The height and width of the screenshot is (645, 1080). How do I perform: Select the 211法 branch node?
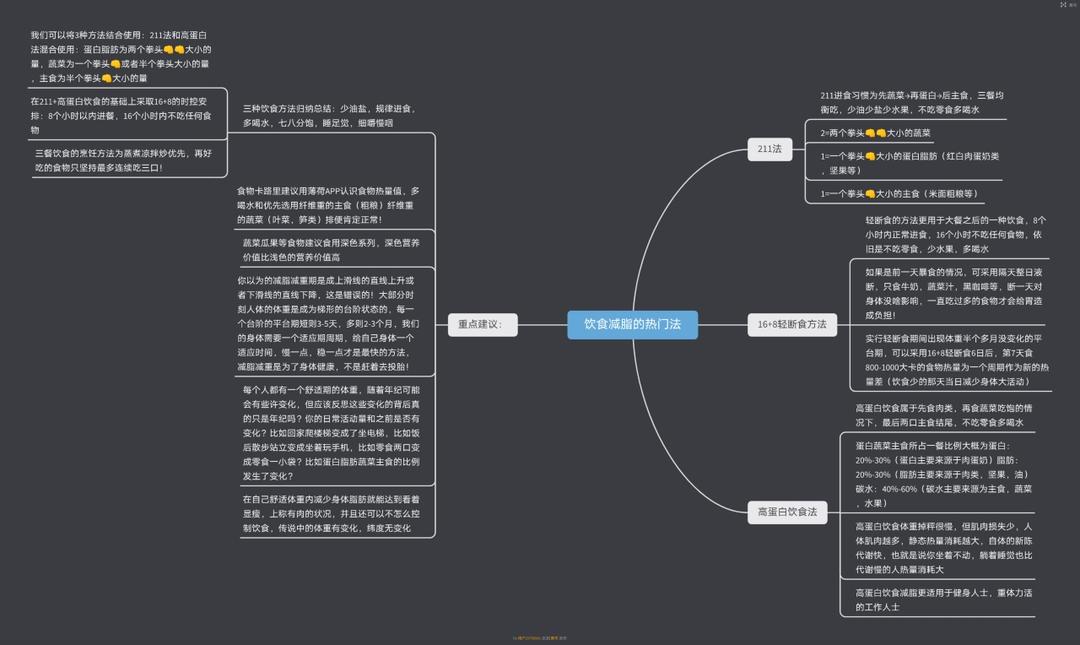point(769,149)
